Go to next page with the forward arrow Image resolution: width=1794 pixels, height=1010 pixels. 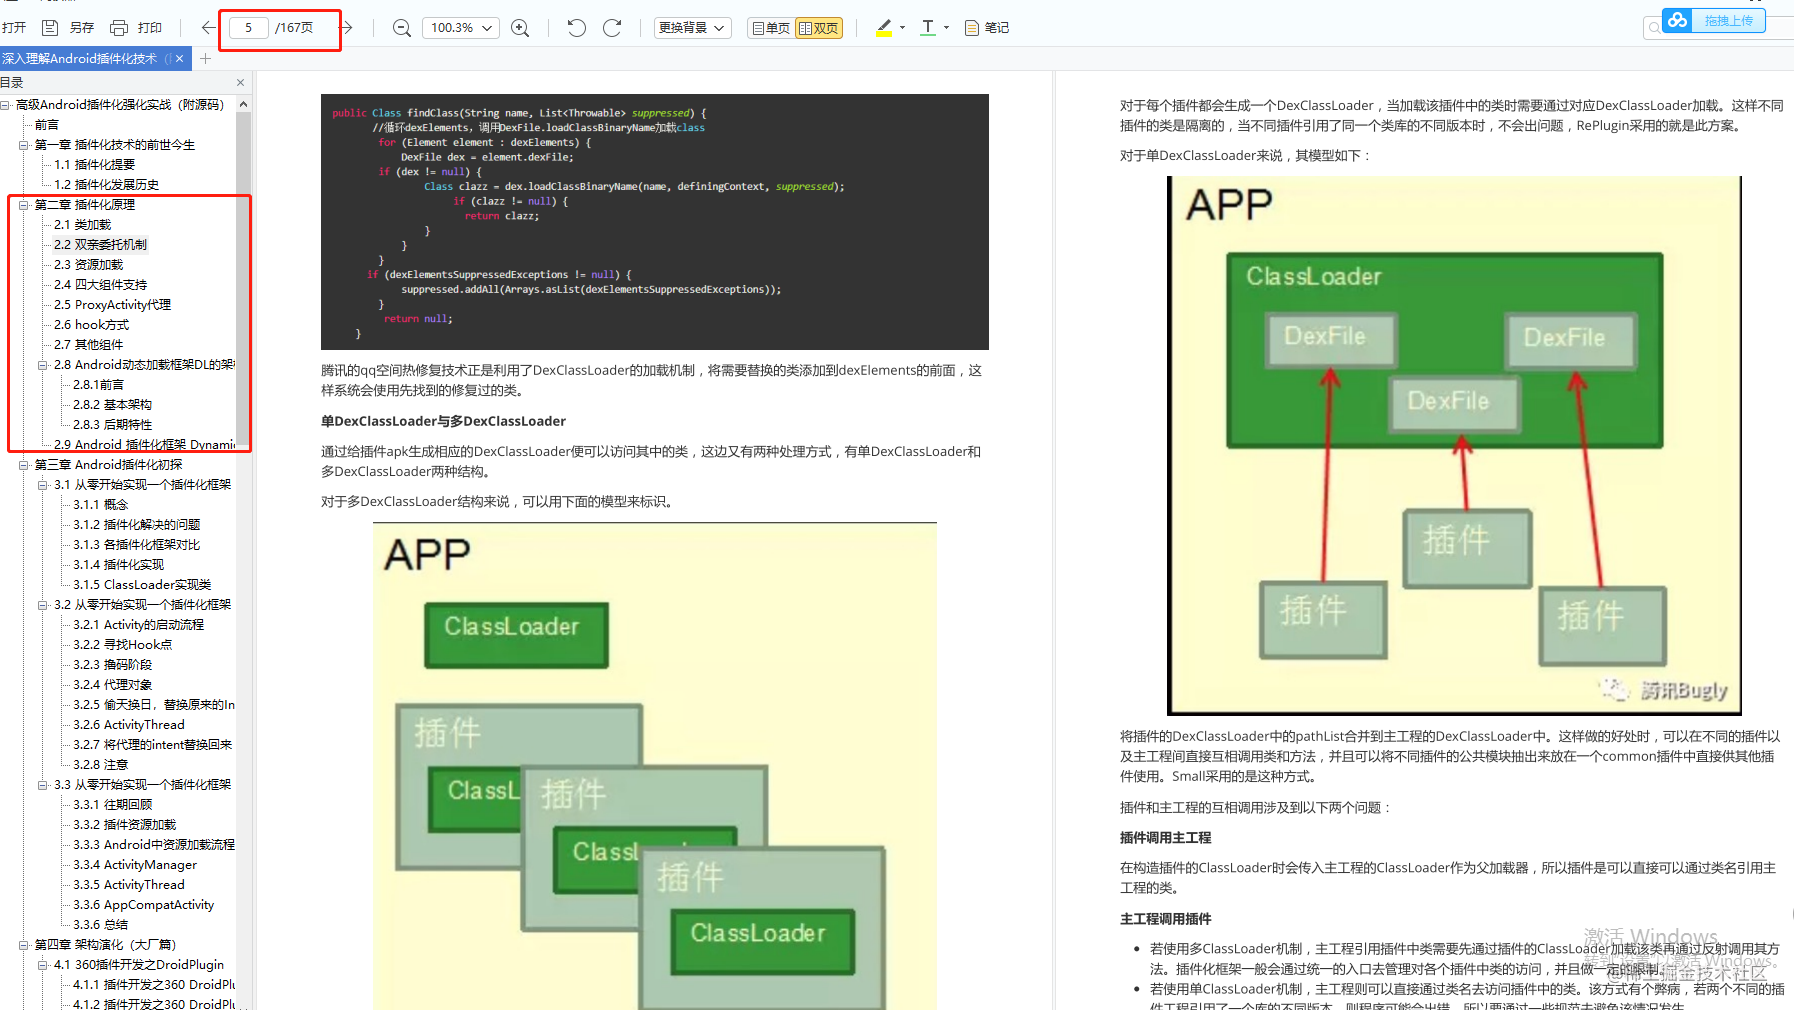(x=346, y=28)
